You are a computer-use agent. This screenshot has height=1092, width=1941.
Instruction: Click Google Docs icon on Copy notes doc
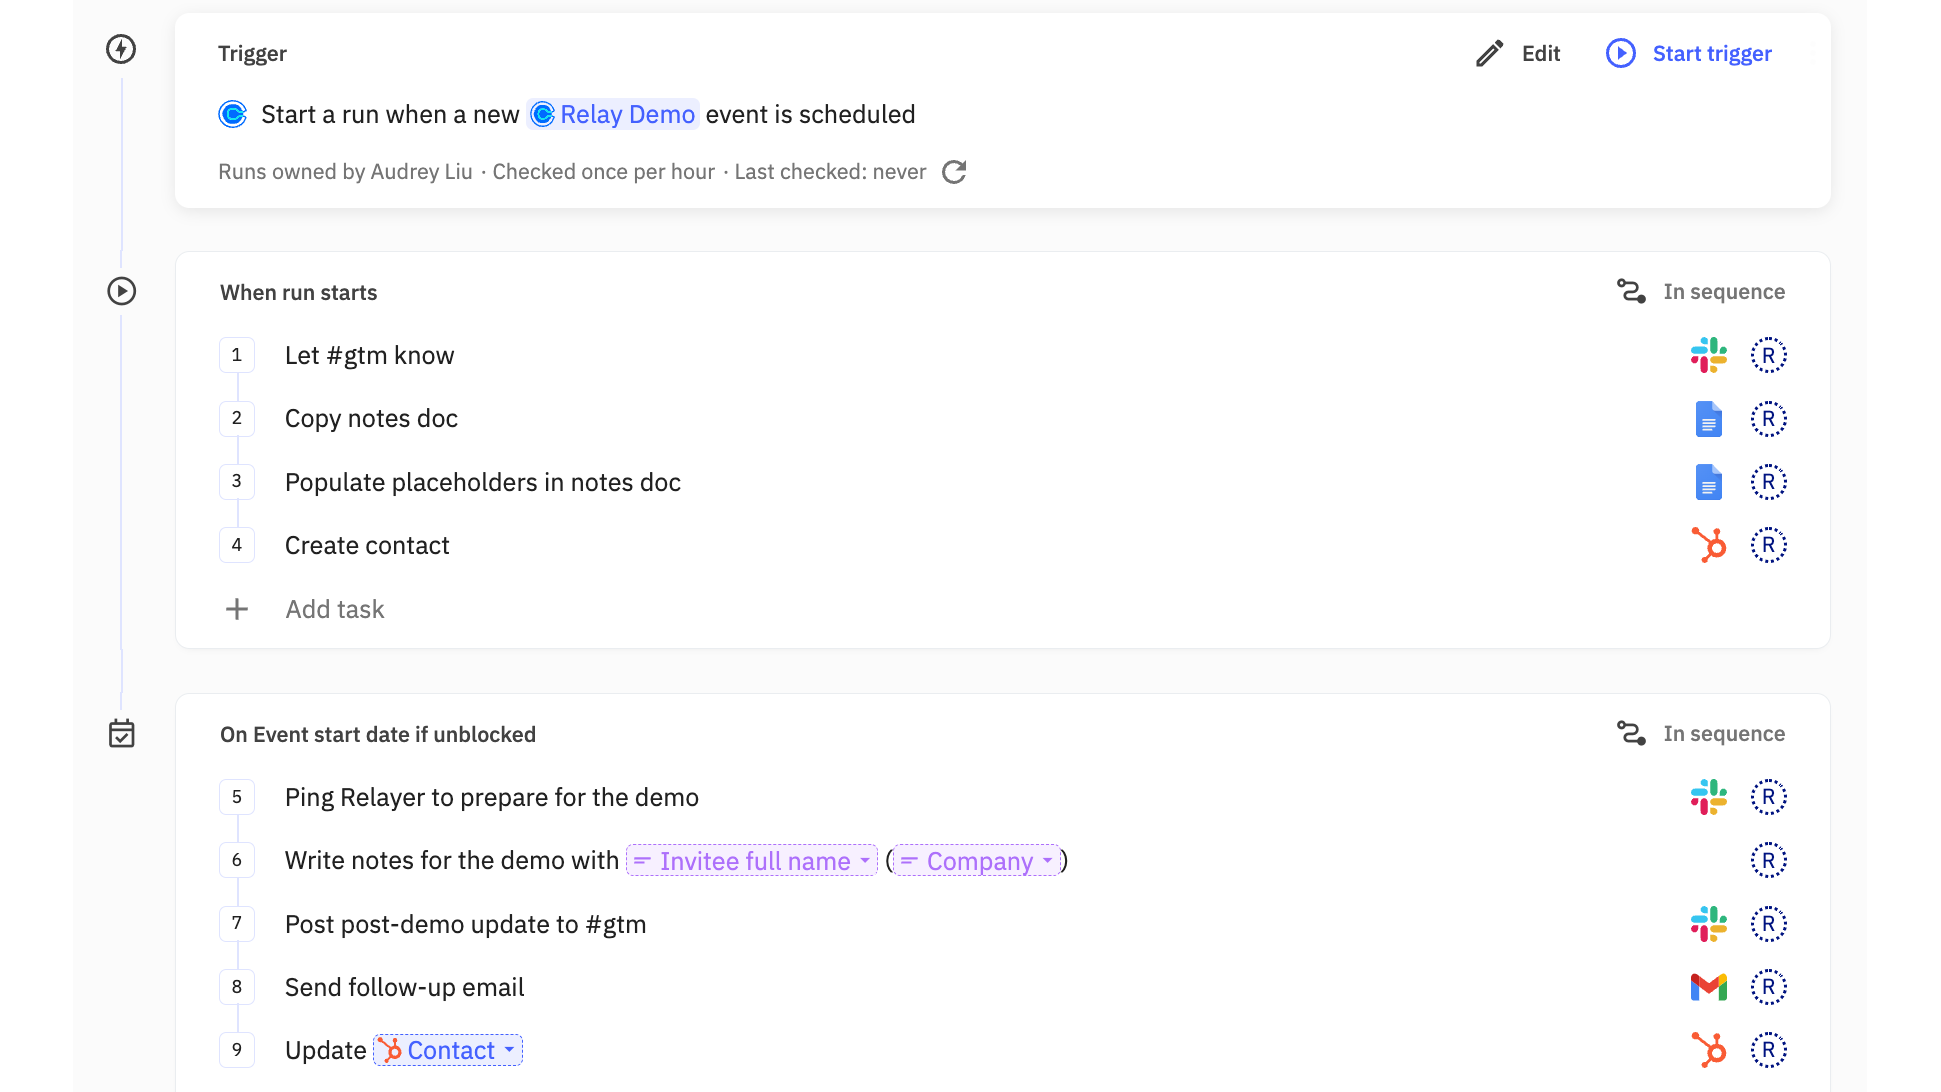[x=1708, y=419]
